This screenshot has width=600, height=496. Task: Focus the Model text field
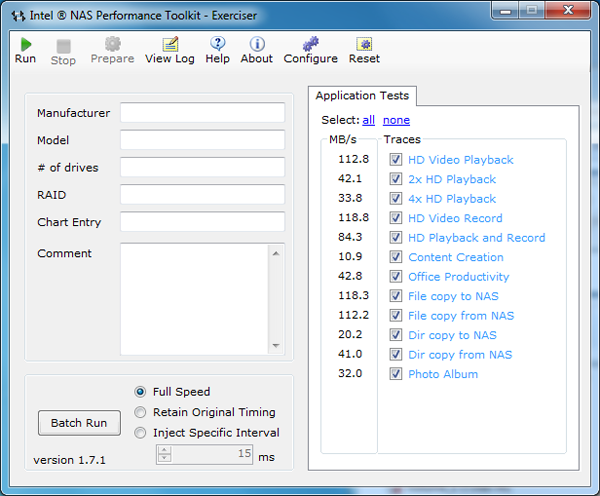[x=202, y=140]
